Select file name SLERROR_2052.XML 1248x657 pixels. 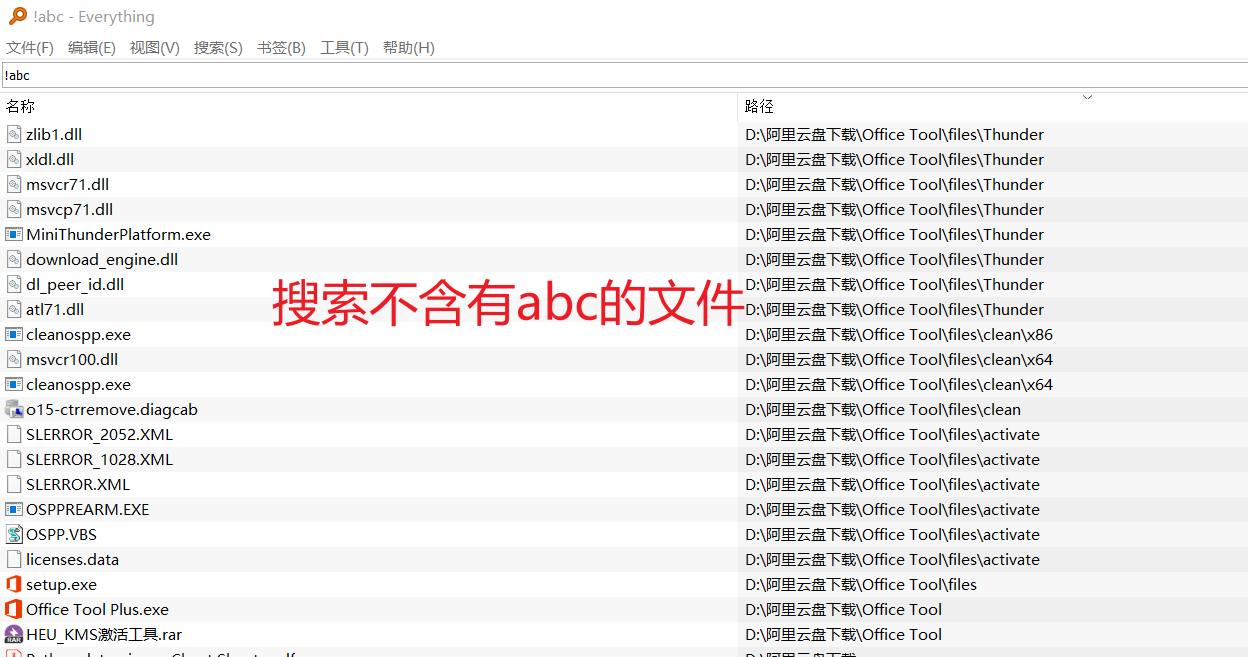99,434
